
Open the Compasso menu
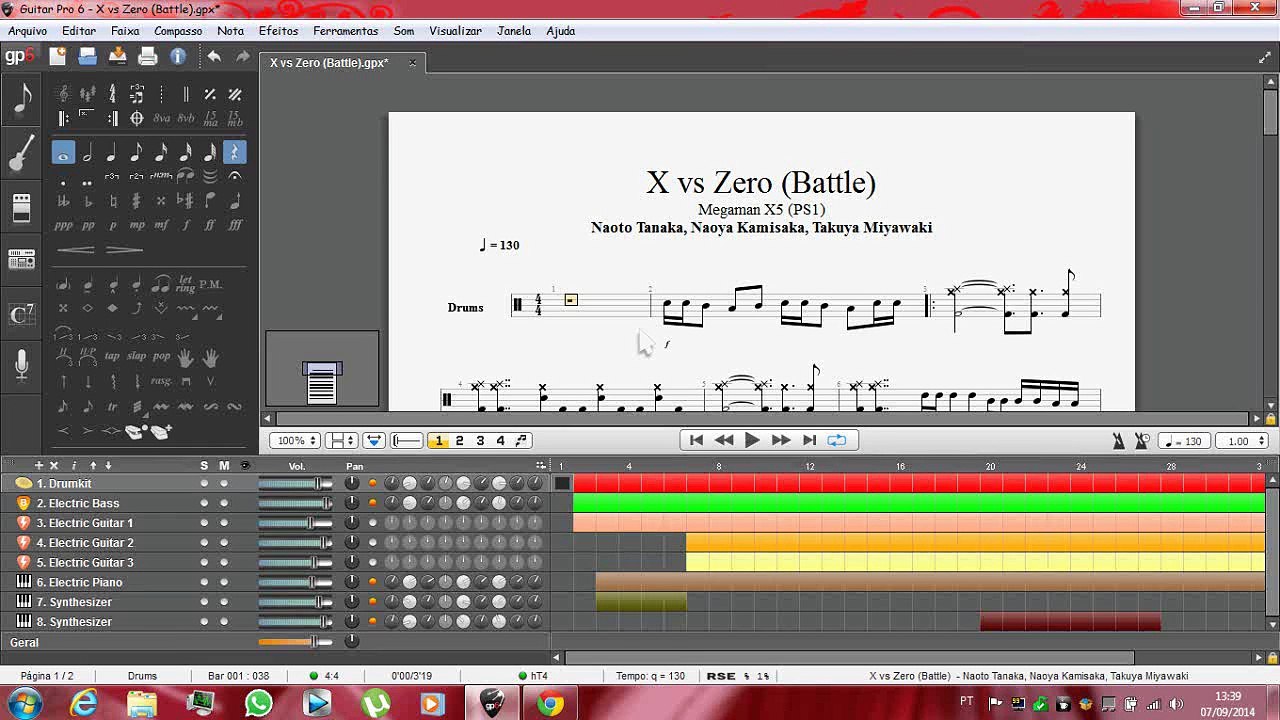coord(178,31)
